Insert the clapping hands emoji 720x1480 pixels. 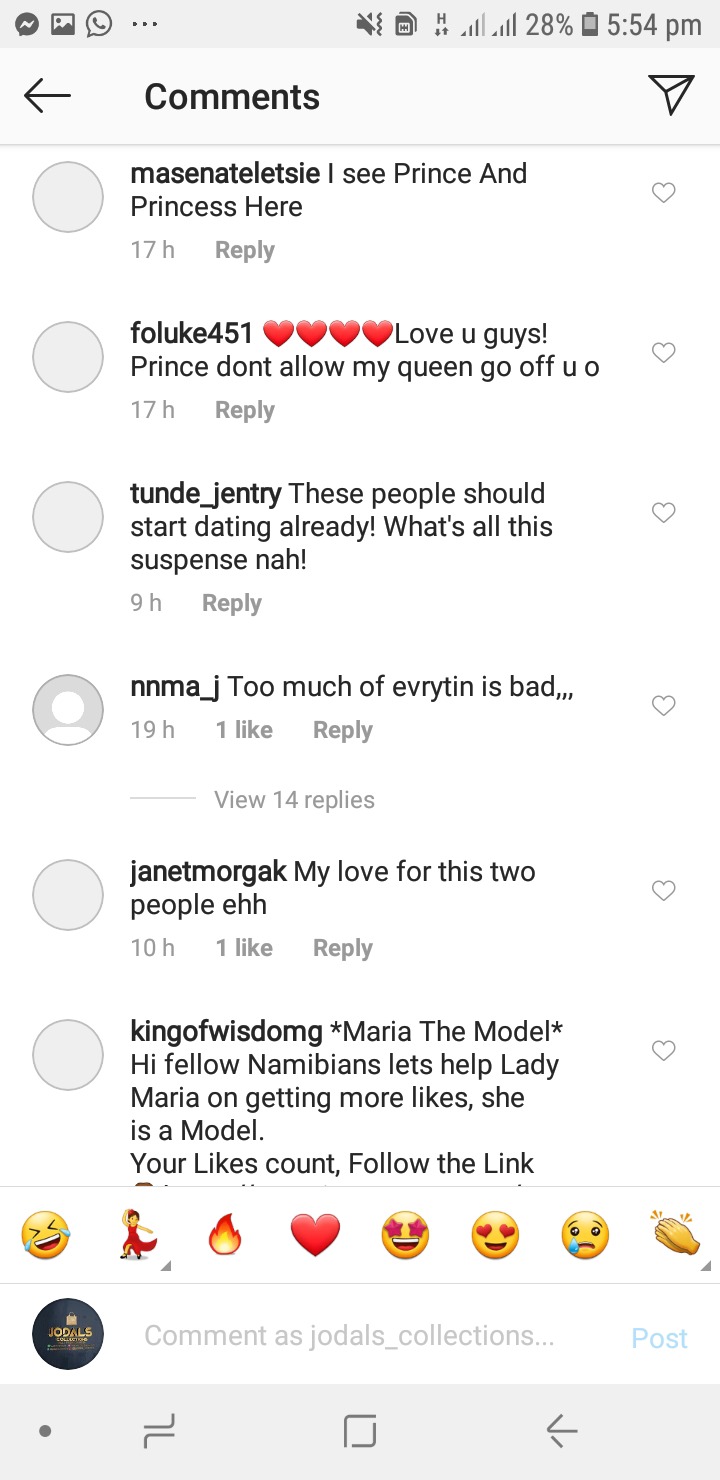click(x=676, y=1236)
